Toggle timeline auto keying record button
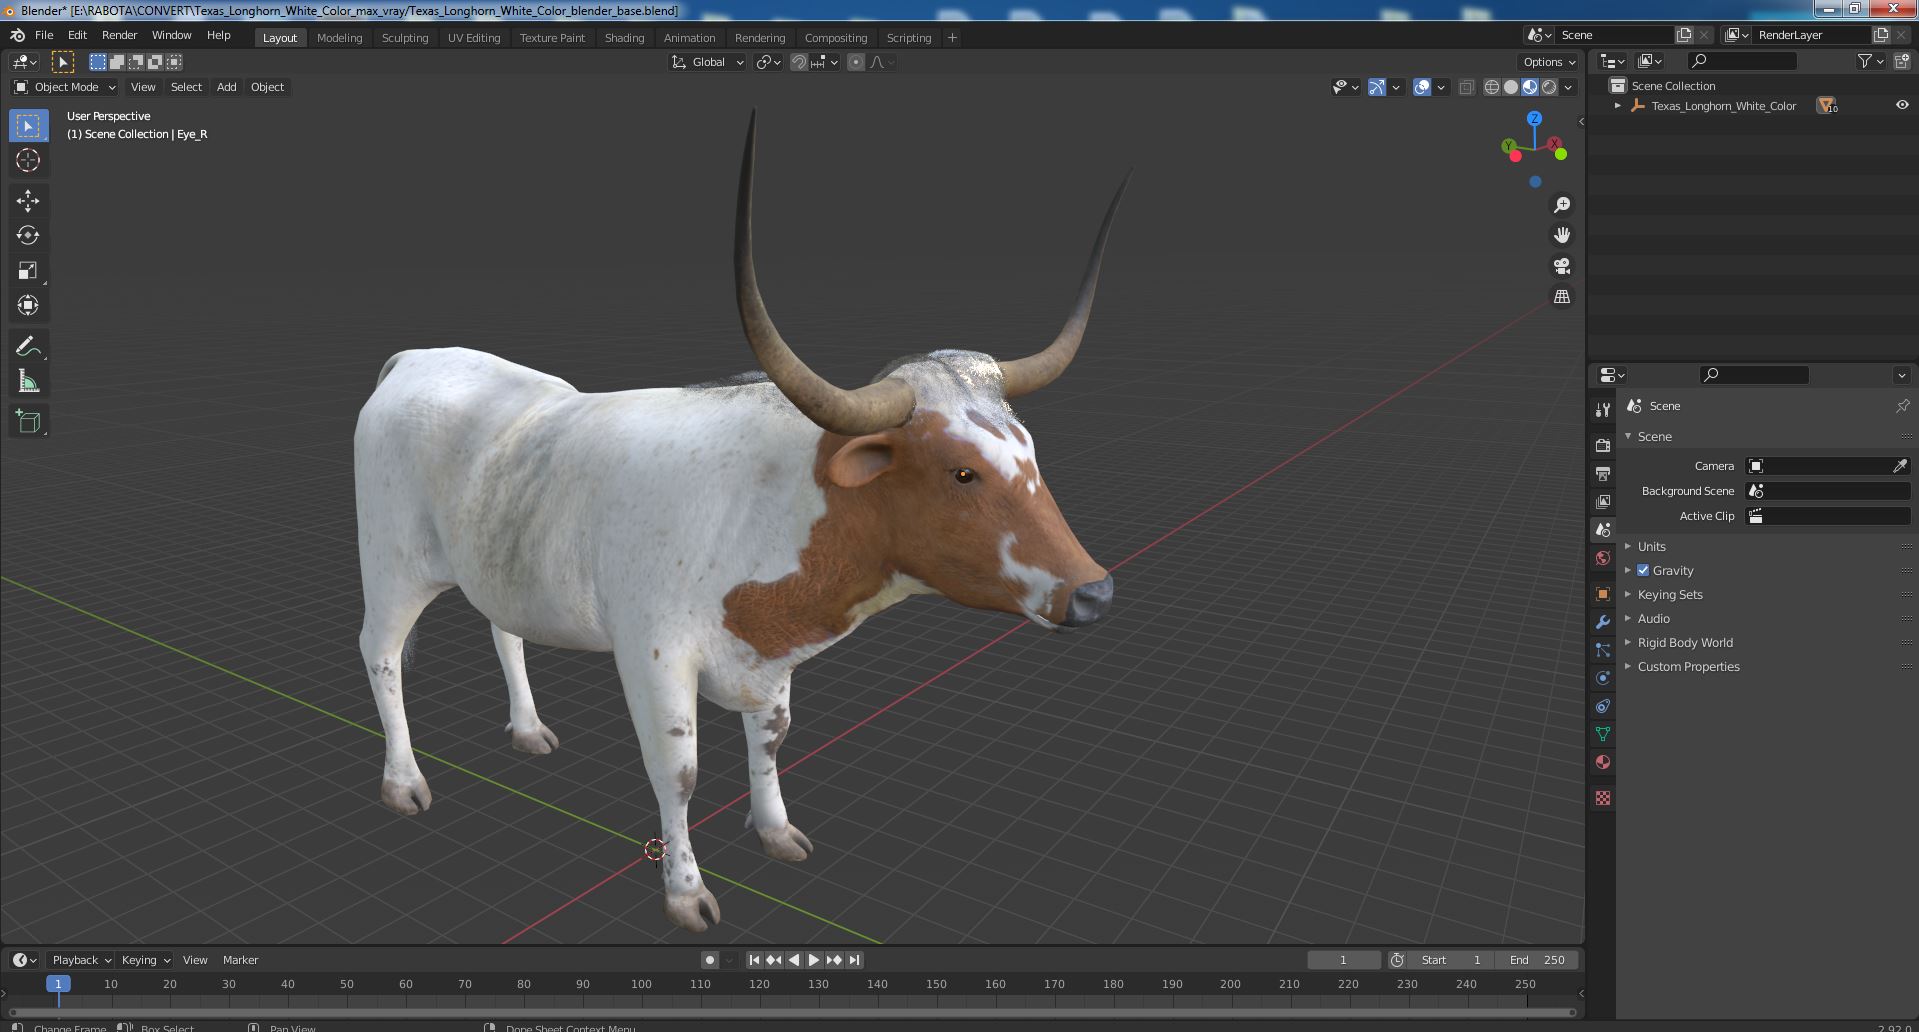Screen dimensions: 1919x1032 click(x=709, y=960)
